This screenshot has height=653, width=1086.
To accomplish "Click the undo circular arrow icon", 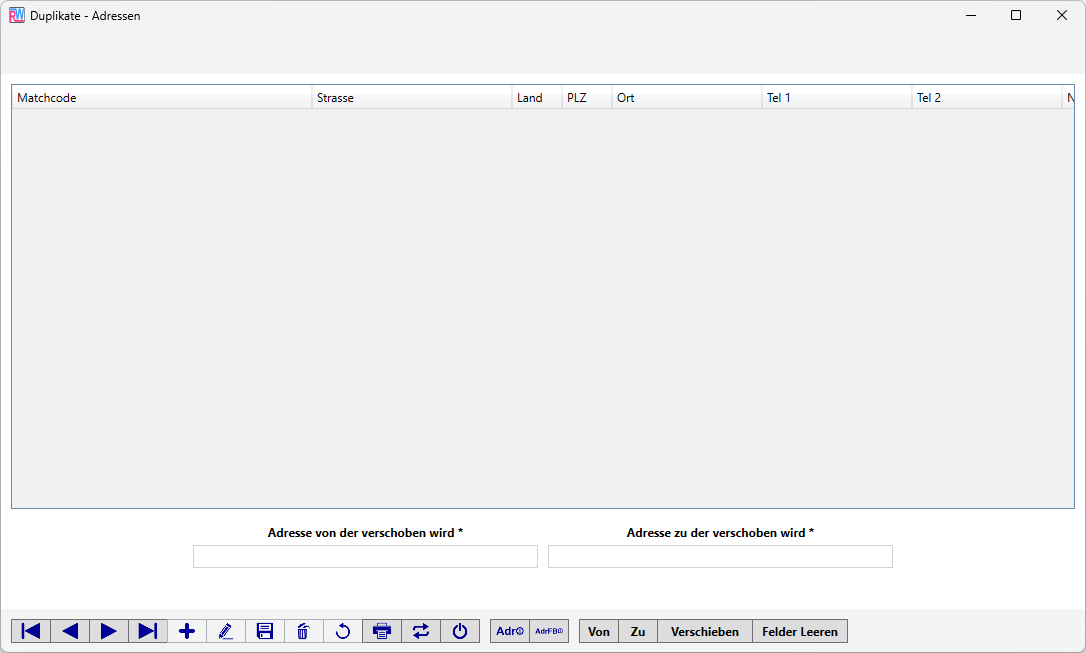I will pos(343,631).
